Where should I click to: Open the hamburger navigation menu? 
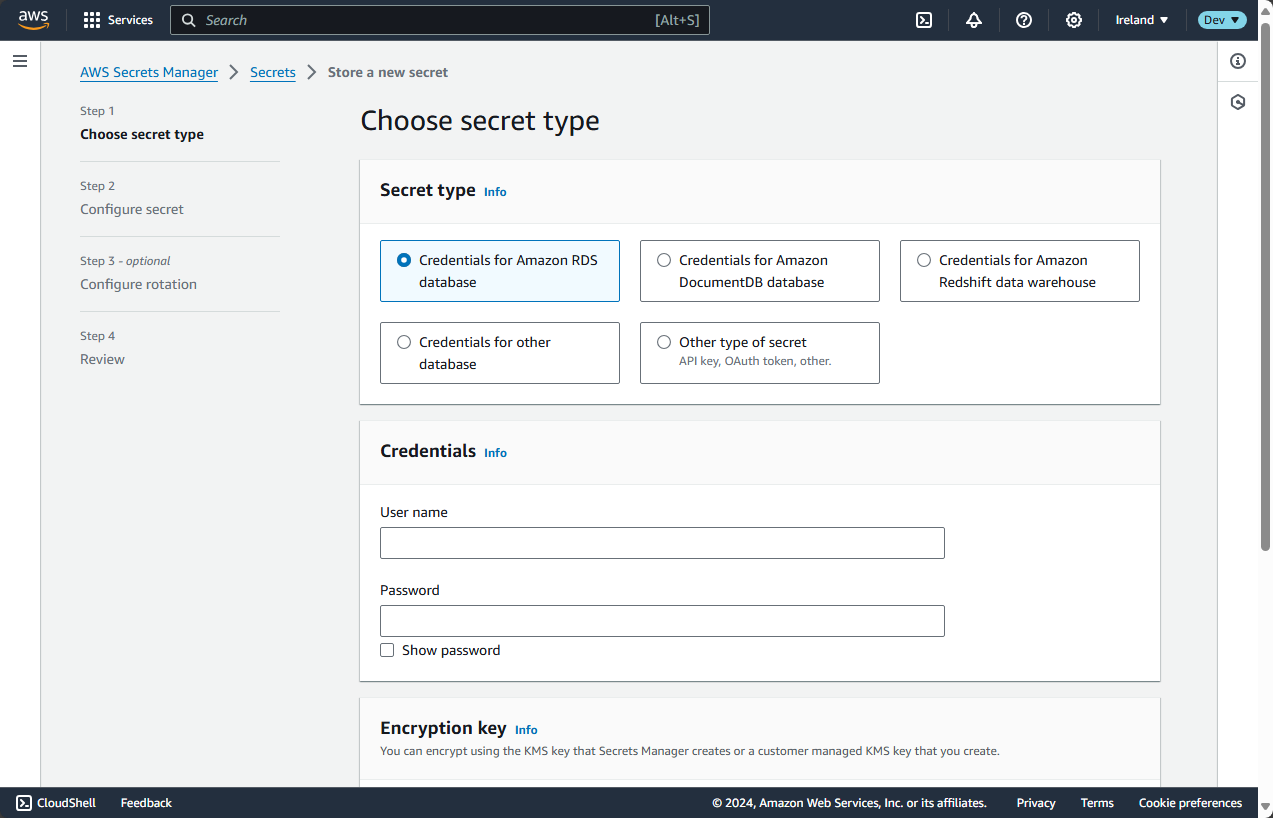pos(20,61)
